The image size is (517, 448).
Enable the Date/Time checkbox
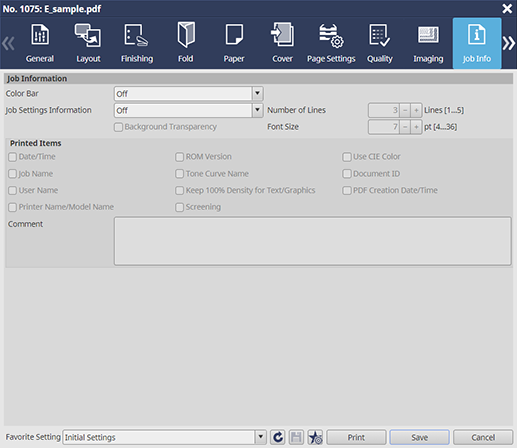coord(13,157)
